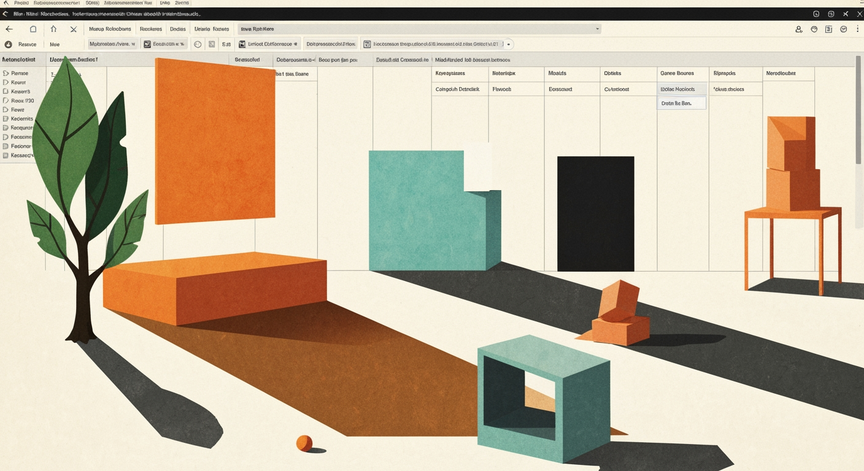Click the circle icon left of 'S.2t'
This screenshot has width=864, height=471.
click(198, 44)
